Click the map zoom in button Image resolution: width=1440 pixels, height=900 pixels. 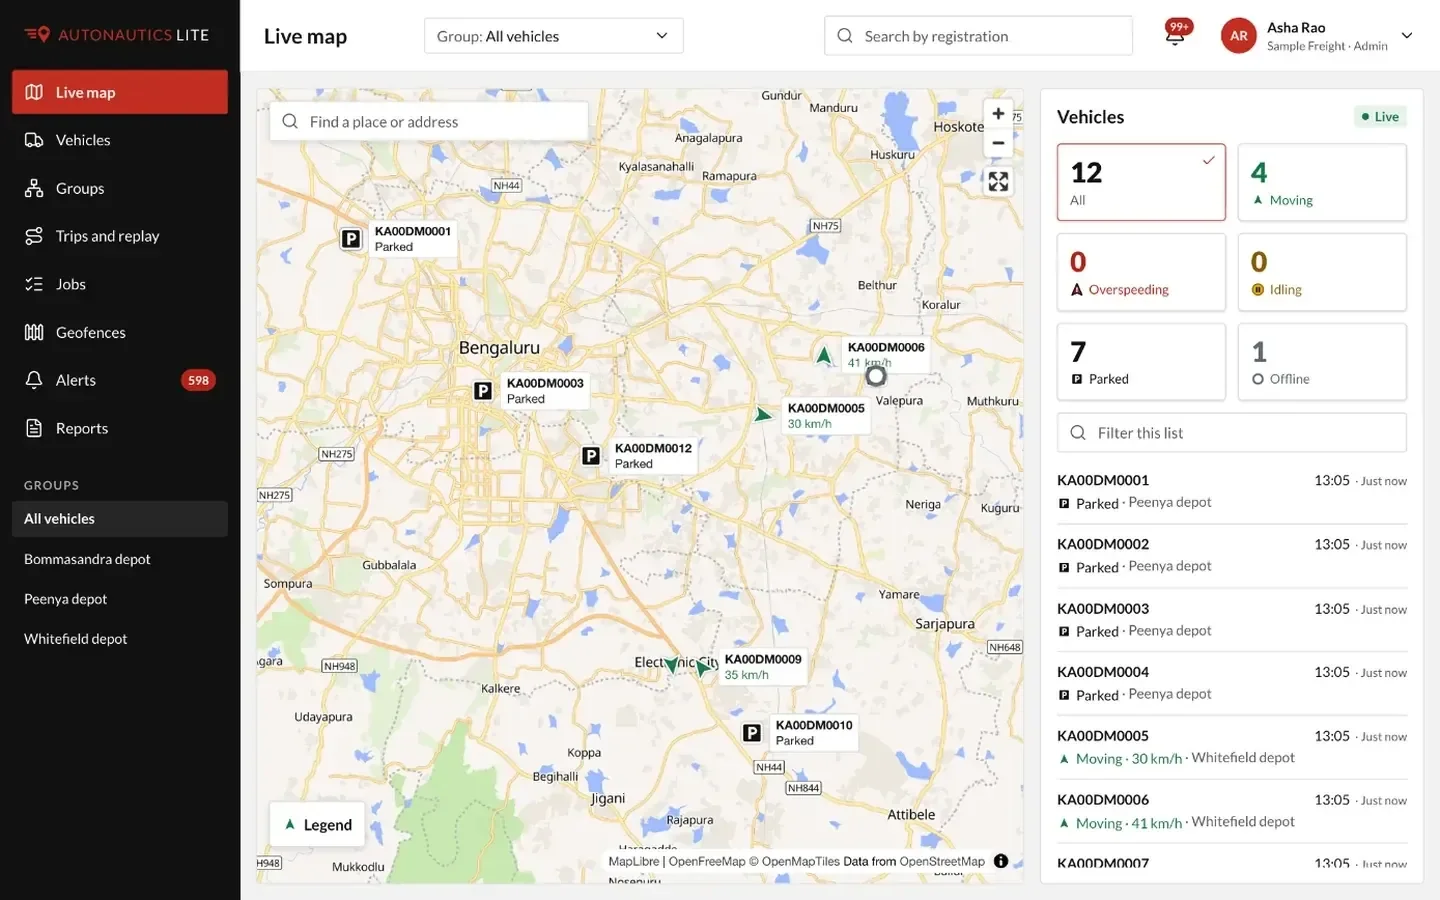(x=998, y=114)
